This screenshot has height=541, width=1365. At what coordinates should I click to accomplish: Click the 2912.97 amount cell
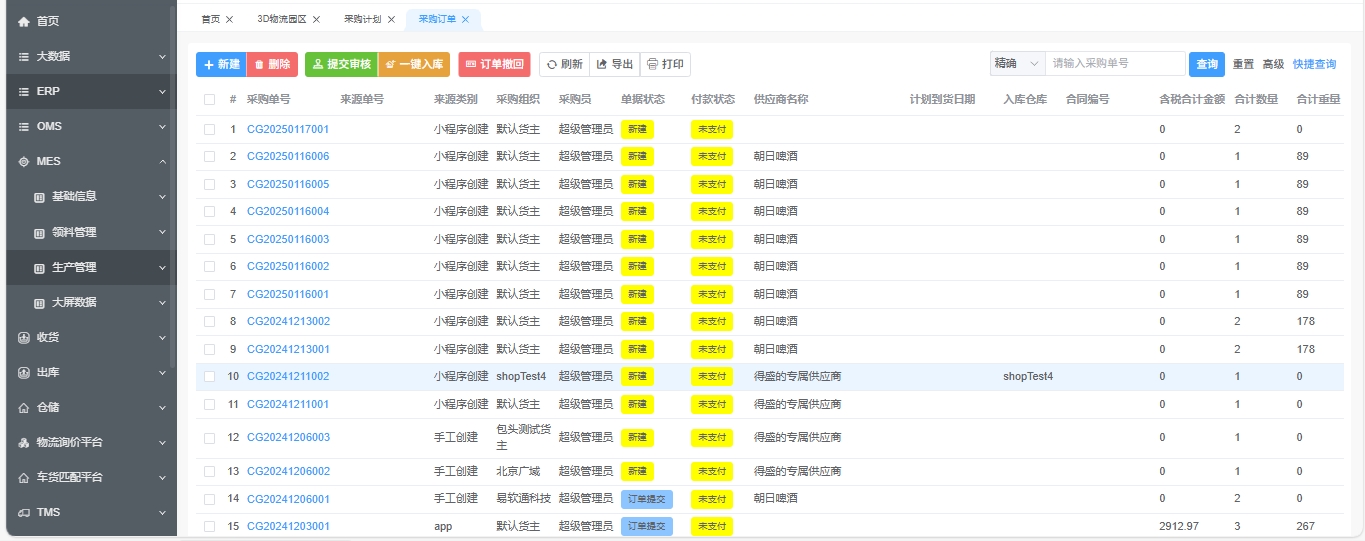1179,526
